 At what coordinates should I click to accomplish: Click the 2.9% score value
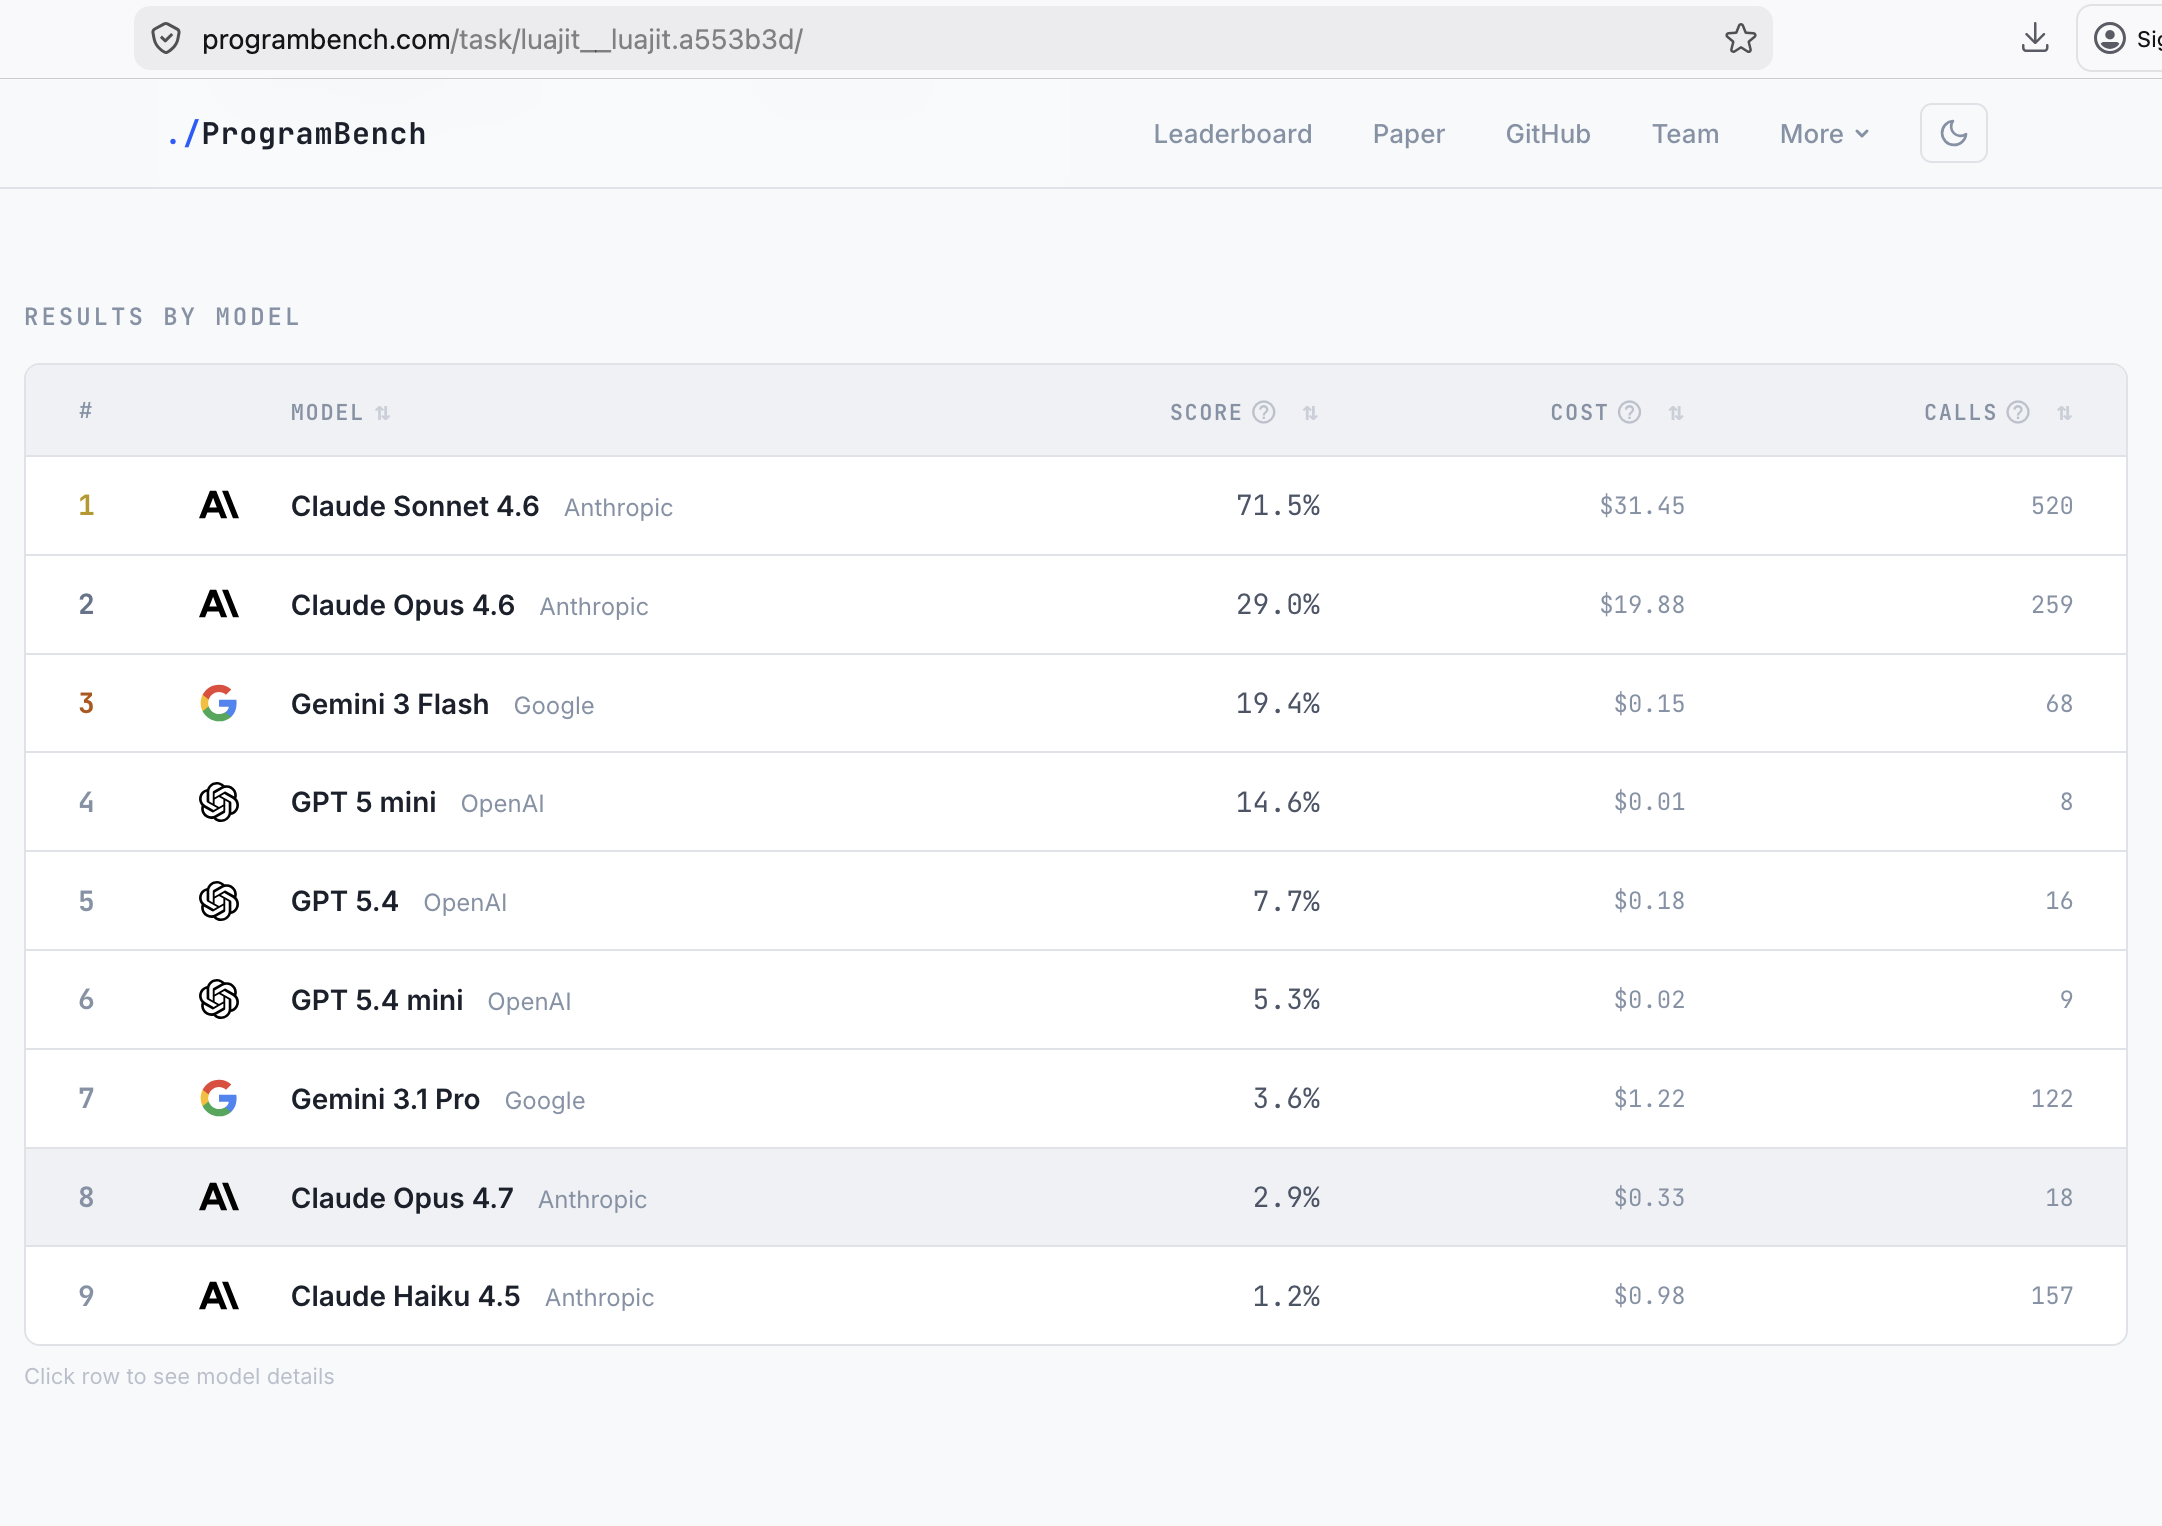click(x=1287, y=1197)
